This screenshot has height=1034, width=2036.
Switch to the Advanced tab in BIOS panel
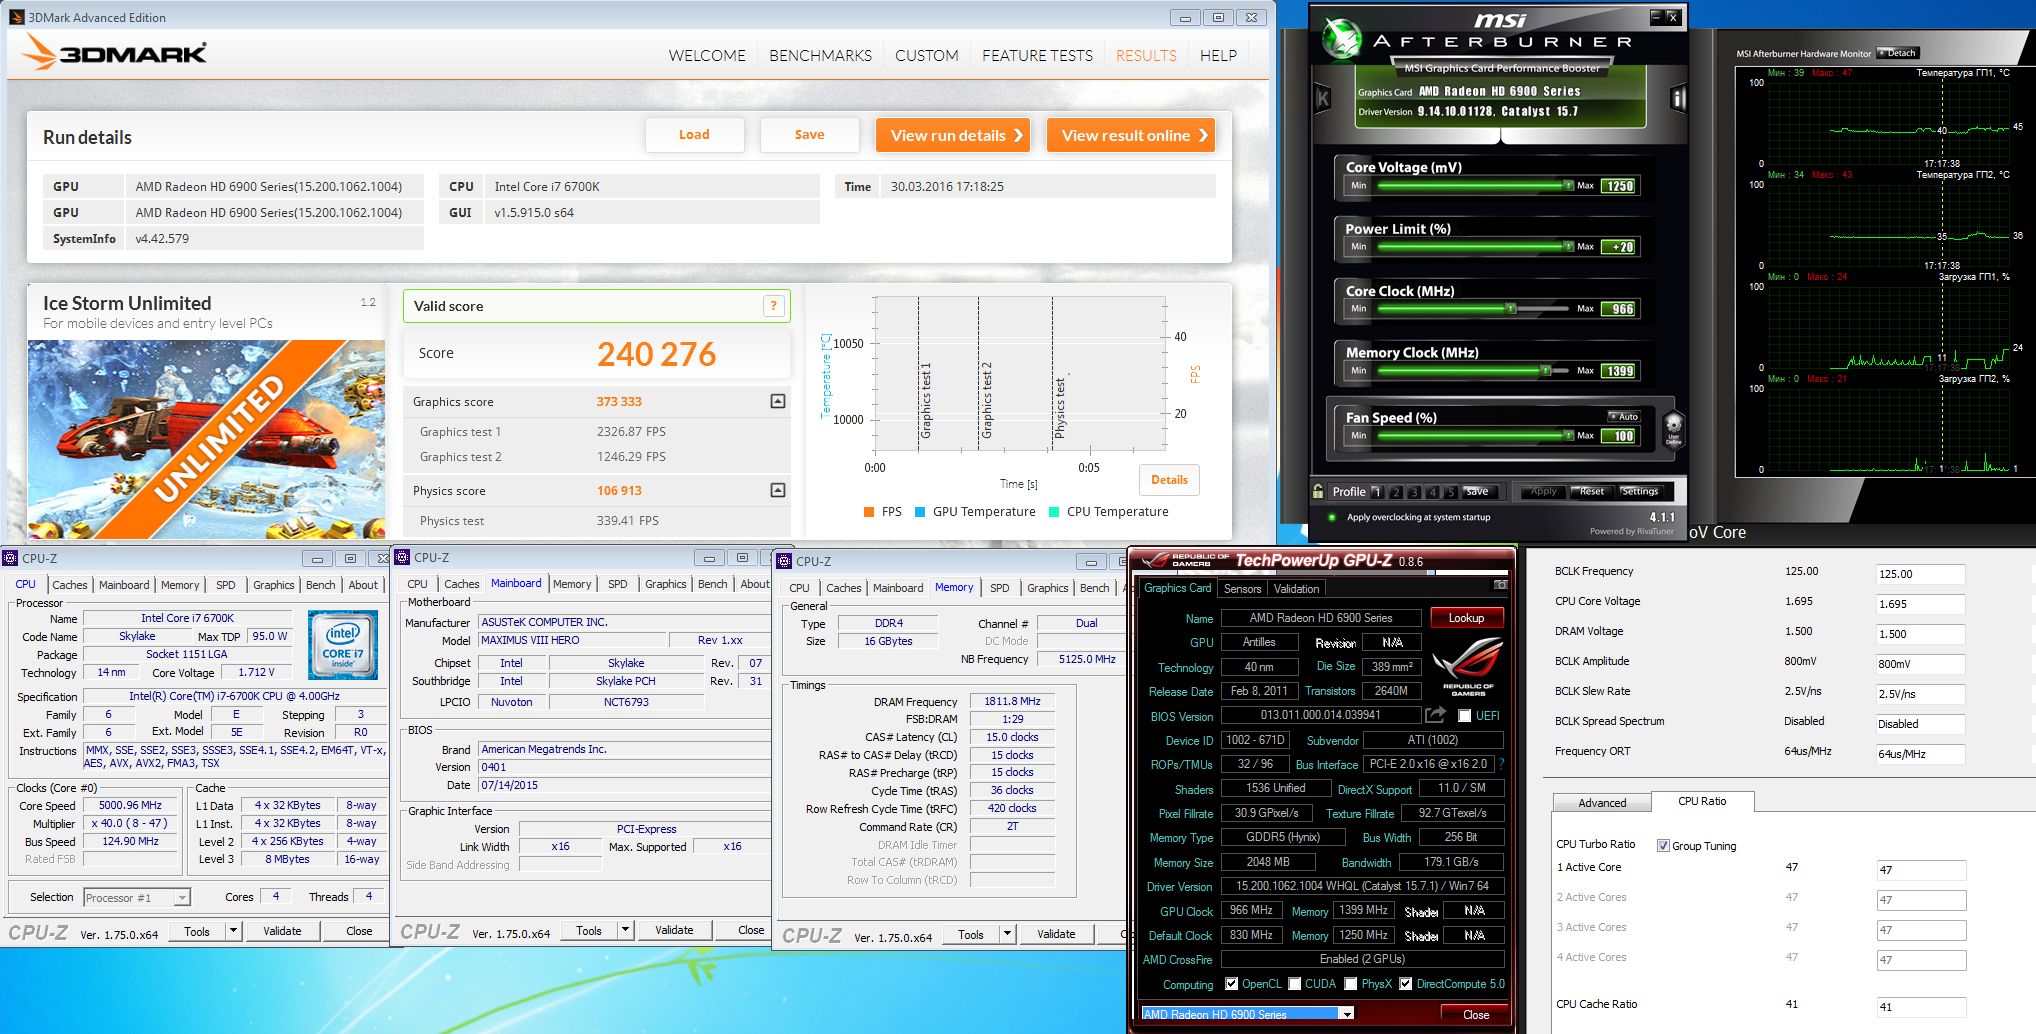pos(1602,803)
